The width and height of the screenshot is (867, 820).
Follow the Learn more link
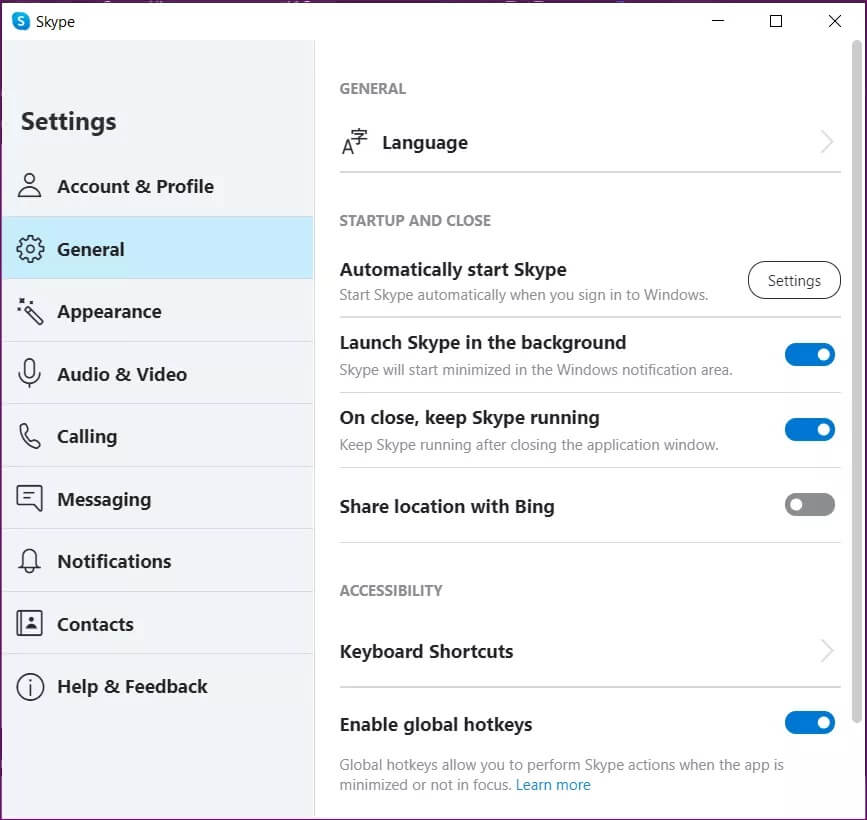coord(553,785)
